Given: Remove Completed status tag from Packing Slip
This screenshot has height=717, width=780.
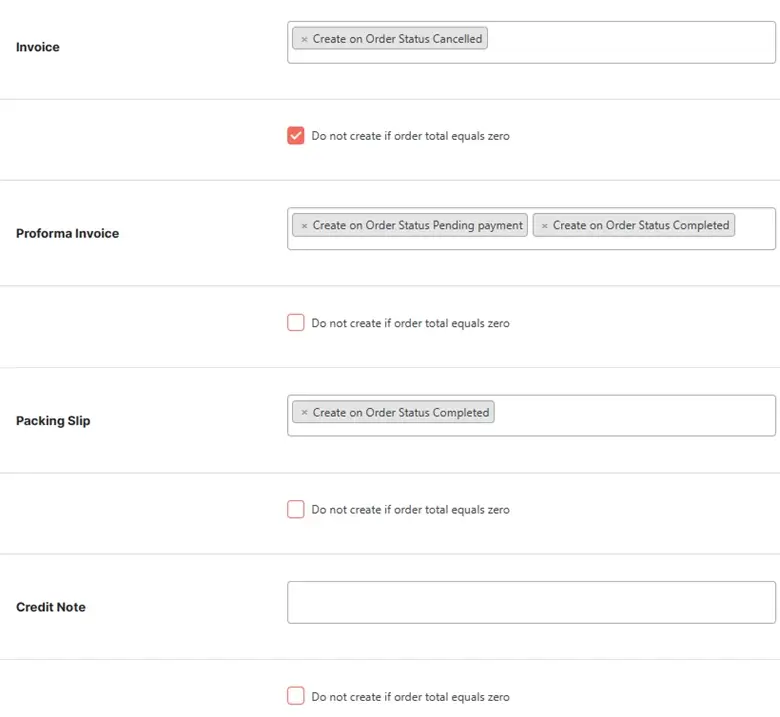Looking at the screenshot, I should 304,412.
